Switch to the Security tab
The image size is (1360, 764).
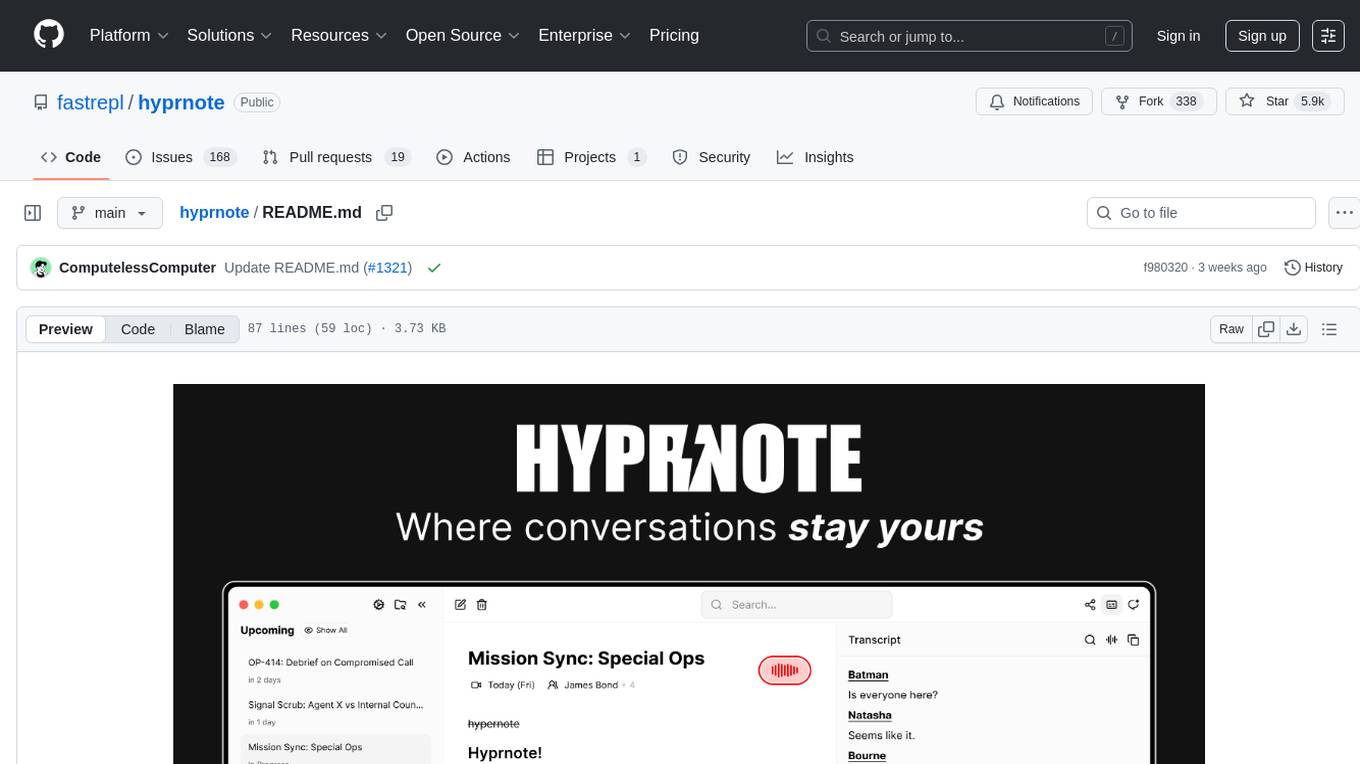711,157
